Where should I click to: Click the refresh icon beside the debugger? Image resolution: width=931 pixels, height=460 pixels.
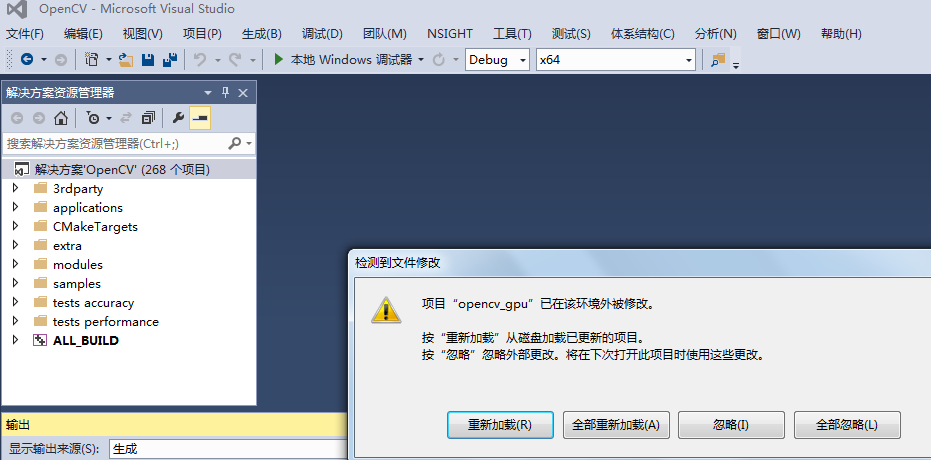(439, 59)
